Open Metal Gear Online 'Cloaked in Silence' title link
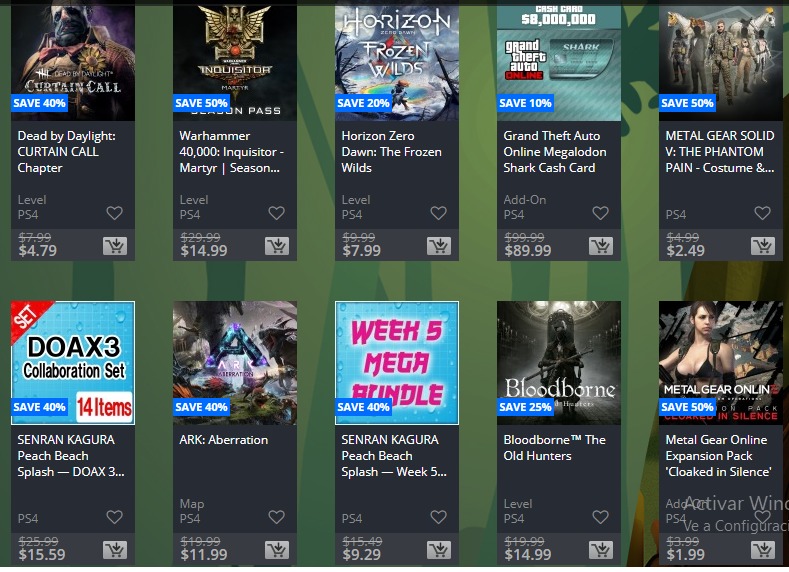Viewport: 789px width, 572px height. [719, 456]
